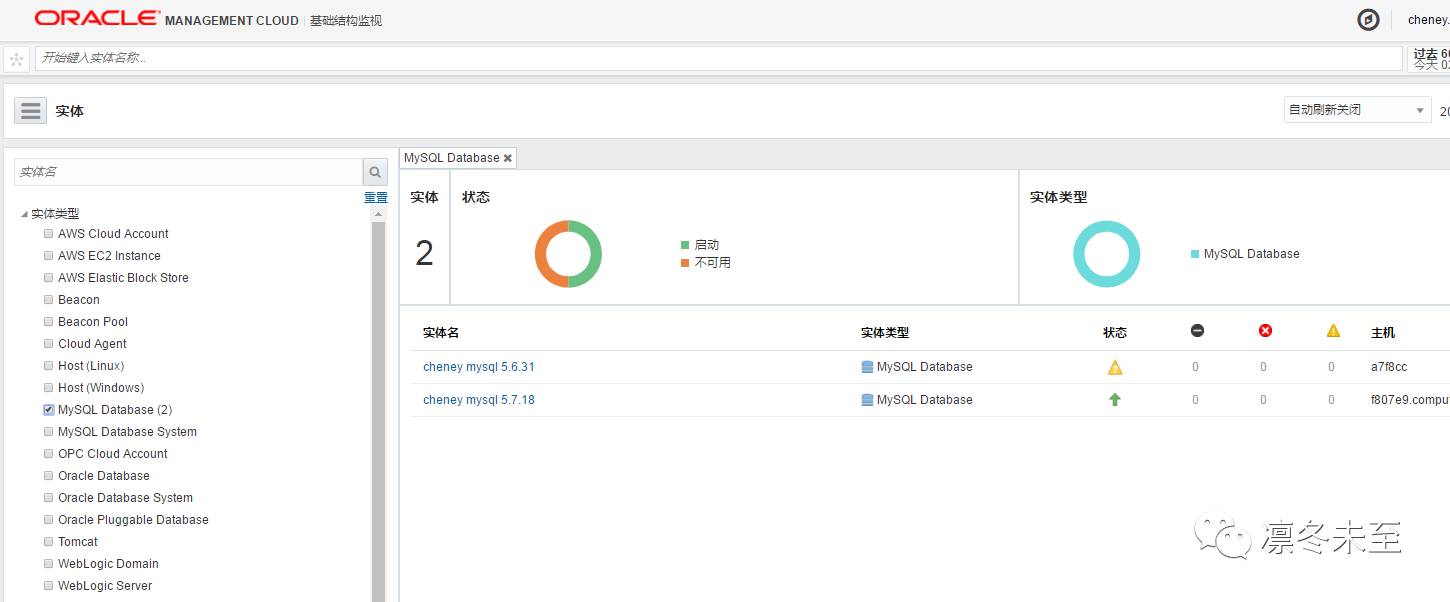Click the compass icon in header
This screenshot has width=1450, height=602.
point(1368,20)
